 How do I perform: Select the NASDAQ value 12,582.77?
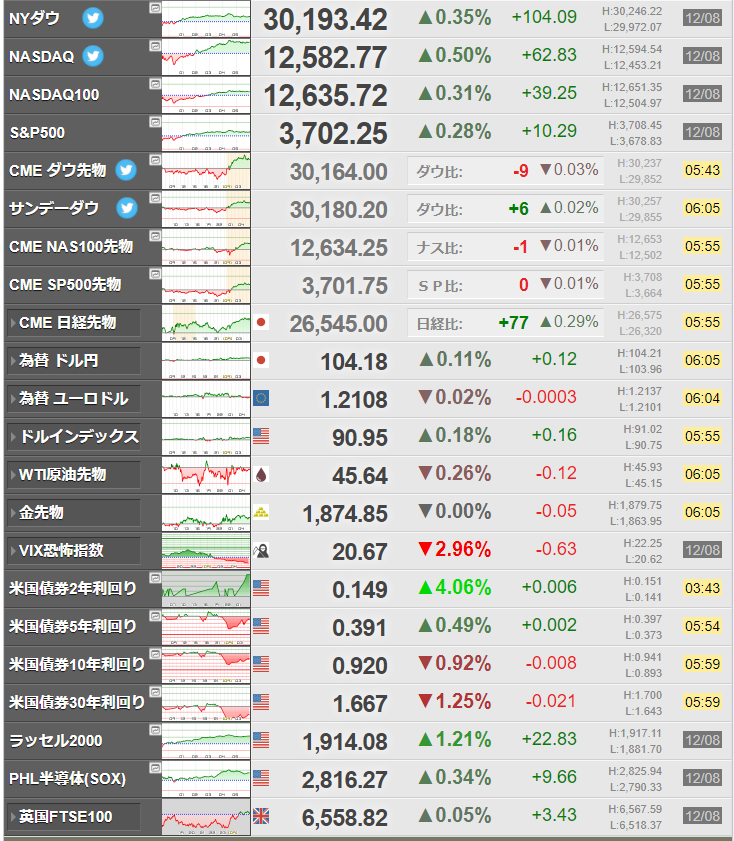(325, 58)
